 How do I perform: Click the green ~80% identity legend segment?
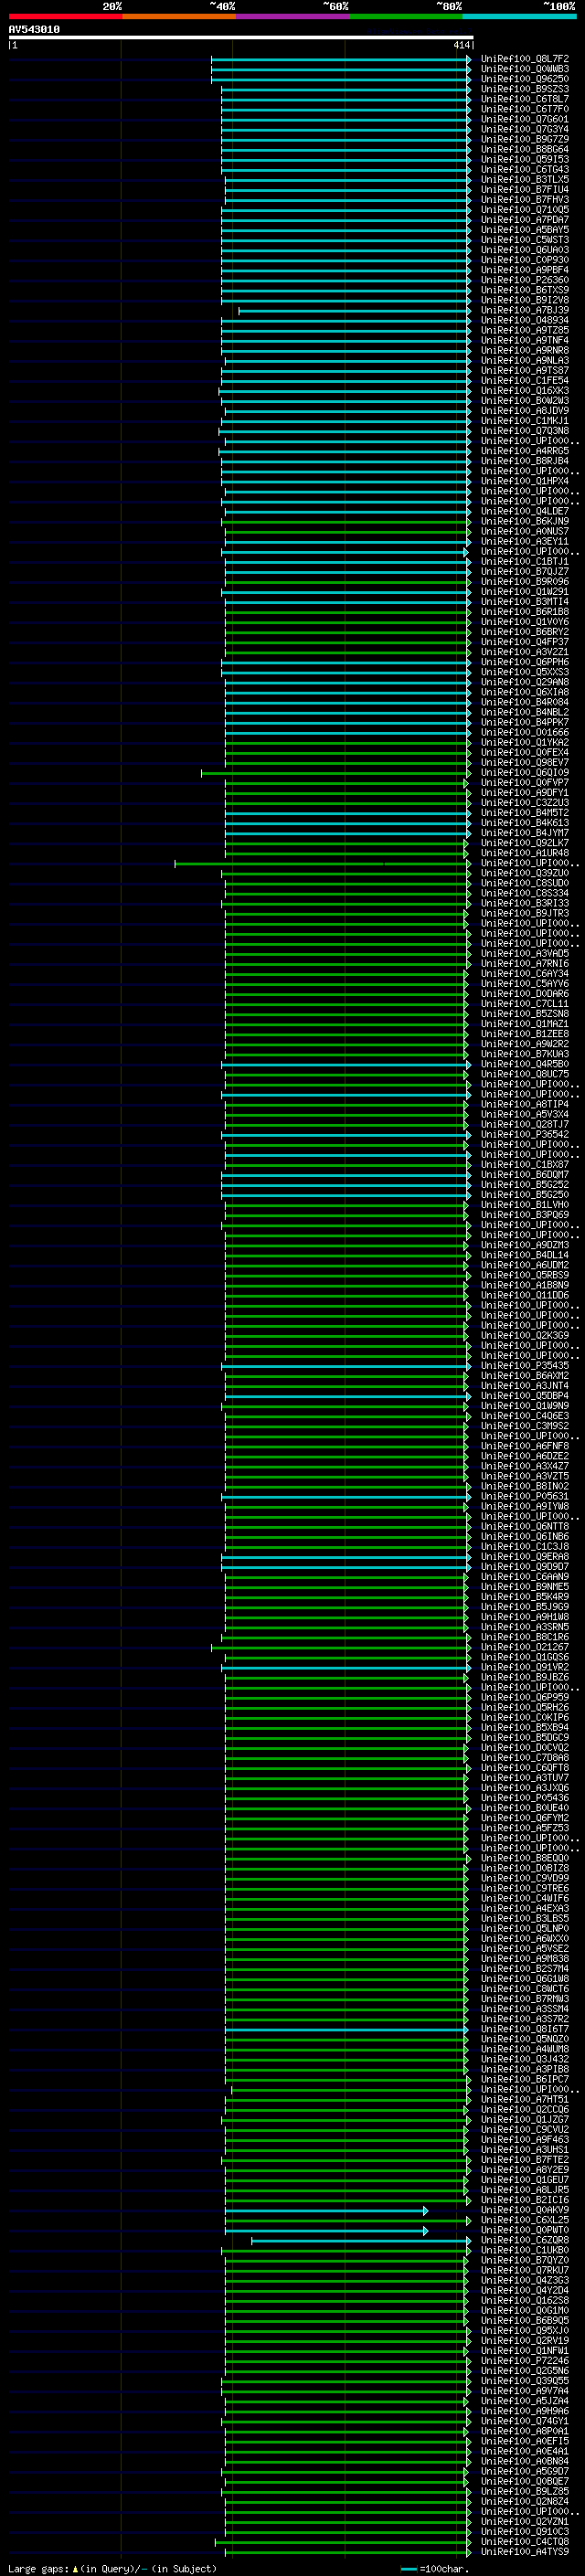coord(406,16)
